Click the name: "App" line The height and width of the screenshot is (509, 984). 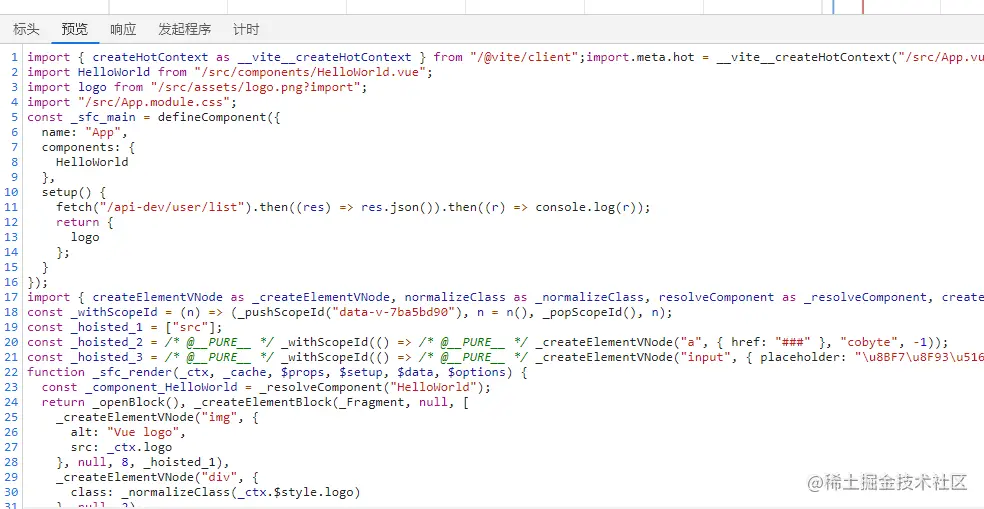(x=85, y=132)
